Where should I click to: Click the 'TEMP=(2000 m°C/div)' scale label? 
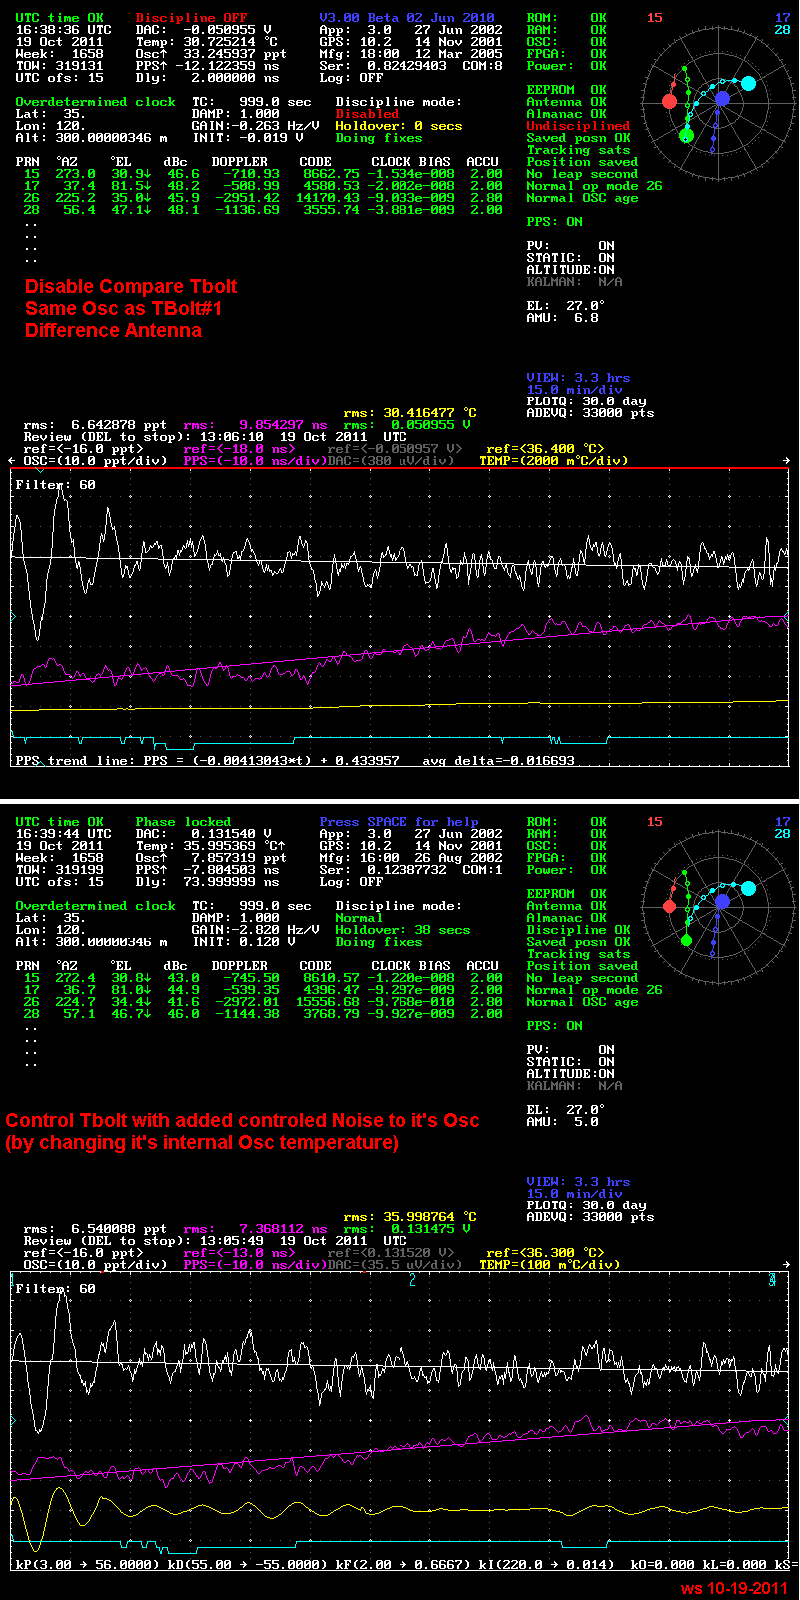coord(554,461)
